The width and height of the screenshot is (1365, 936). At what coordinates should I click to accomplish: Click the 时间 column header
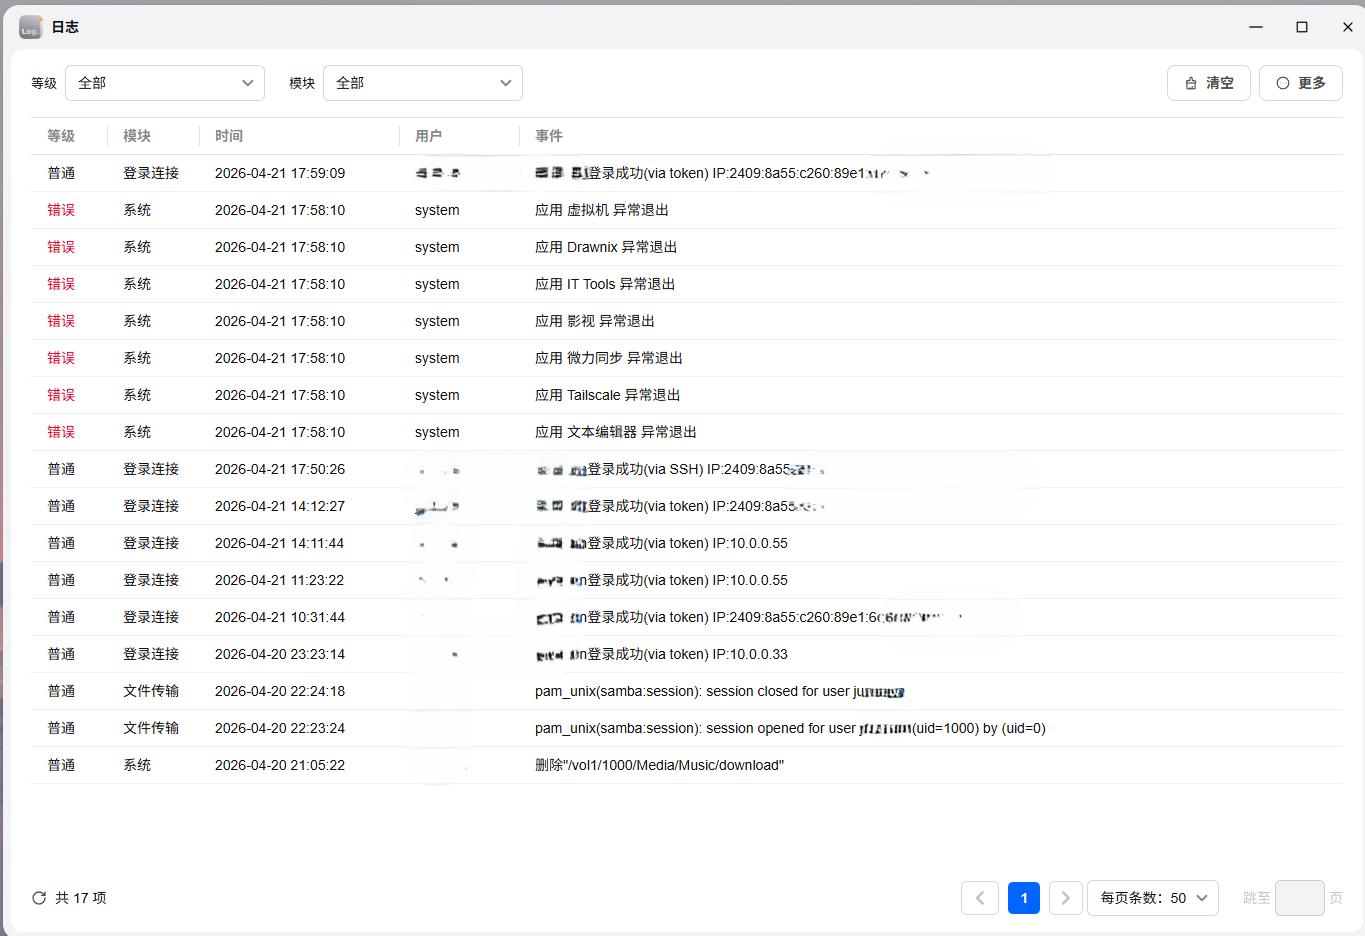229,135
